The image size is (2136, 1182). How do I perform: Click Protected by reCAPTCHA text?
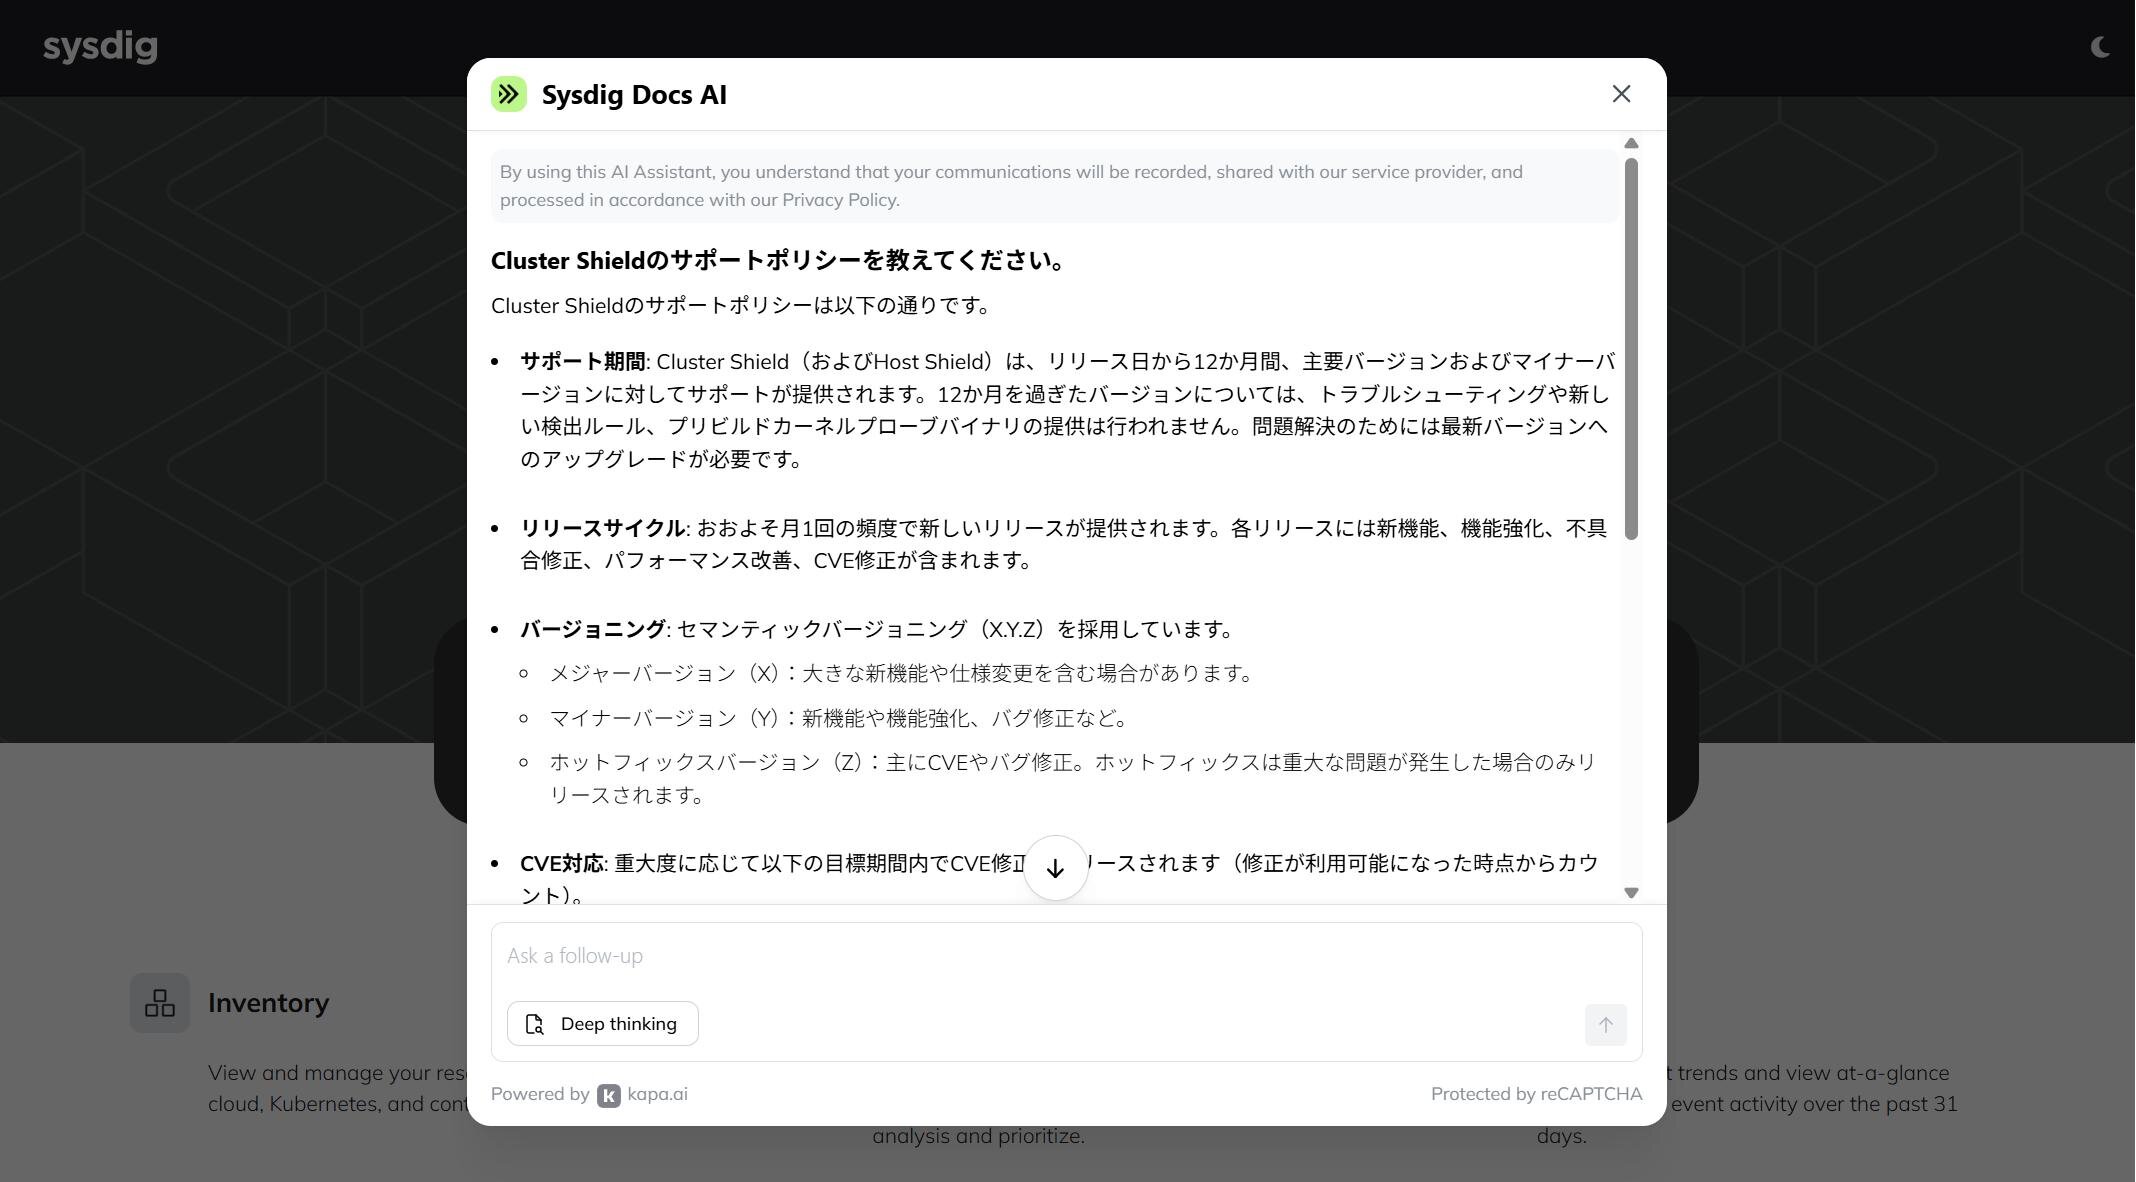tap(1535, 1094)
